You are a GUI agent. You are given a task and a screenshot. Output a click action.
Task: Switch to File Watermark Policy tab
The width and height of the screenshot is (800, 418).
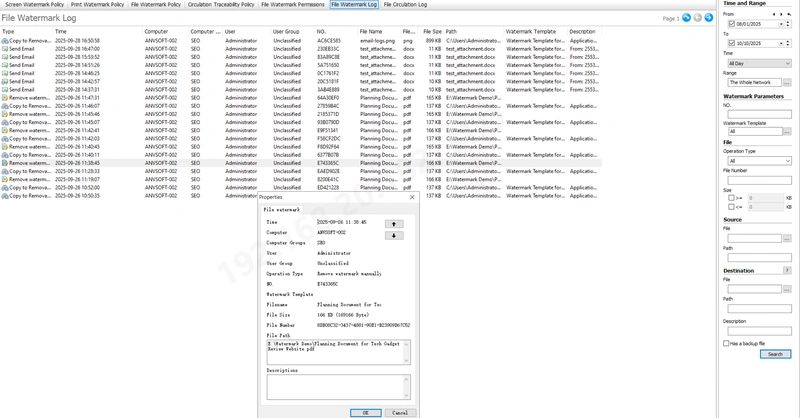coord(156,4)
